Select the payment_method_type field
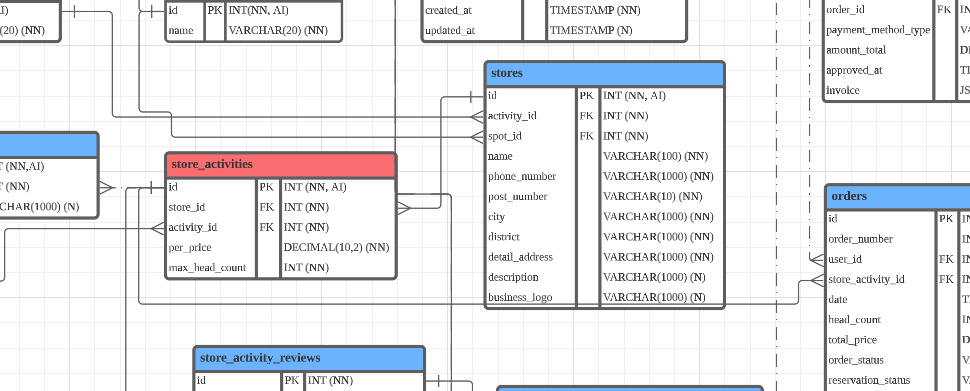970x391 pixels. point(878,30)
